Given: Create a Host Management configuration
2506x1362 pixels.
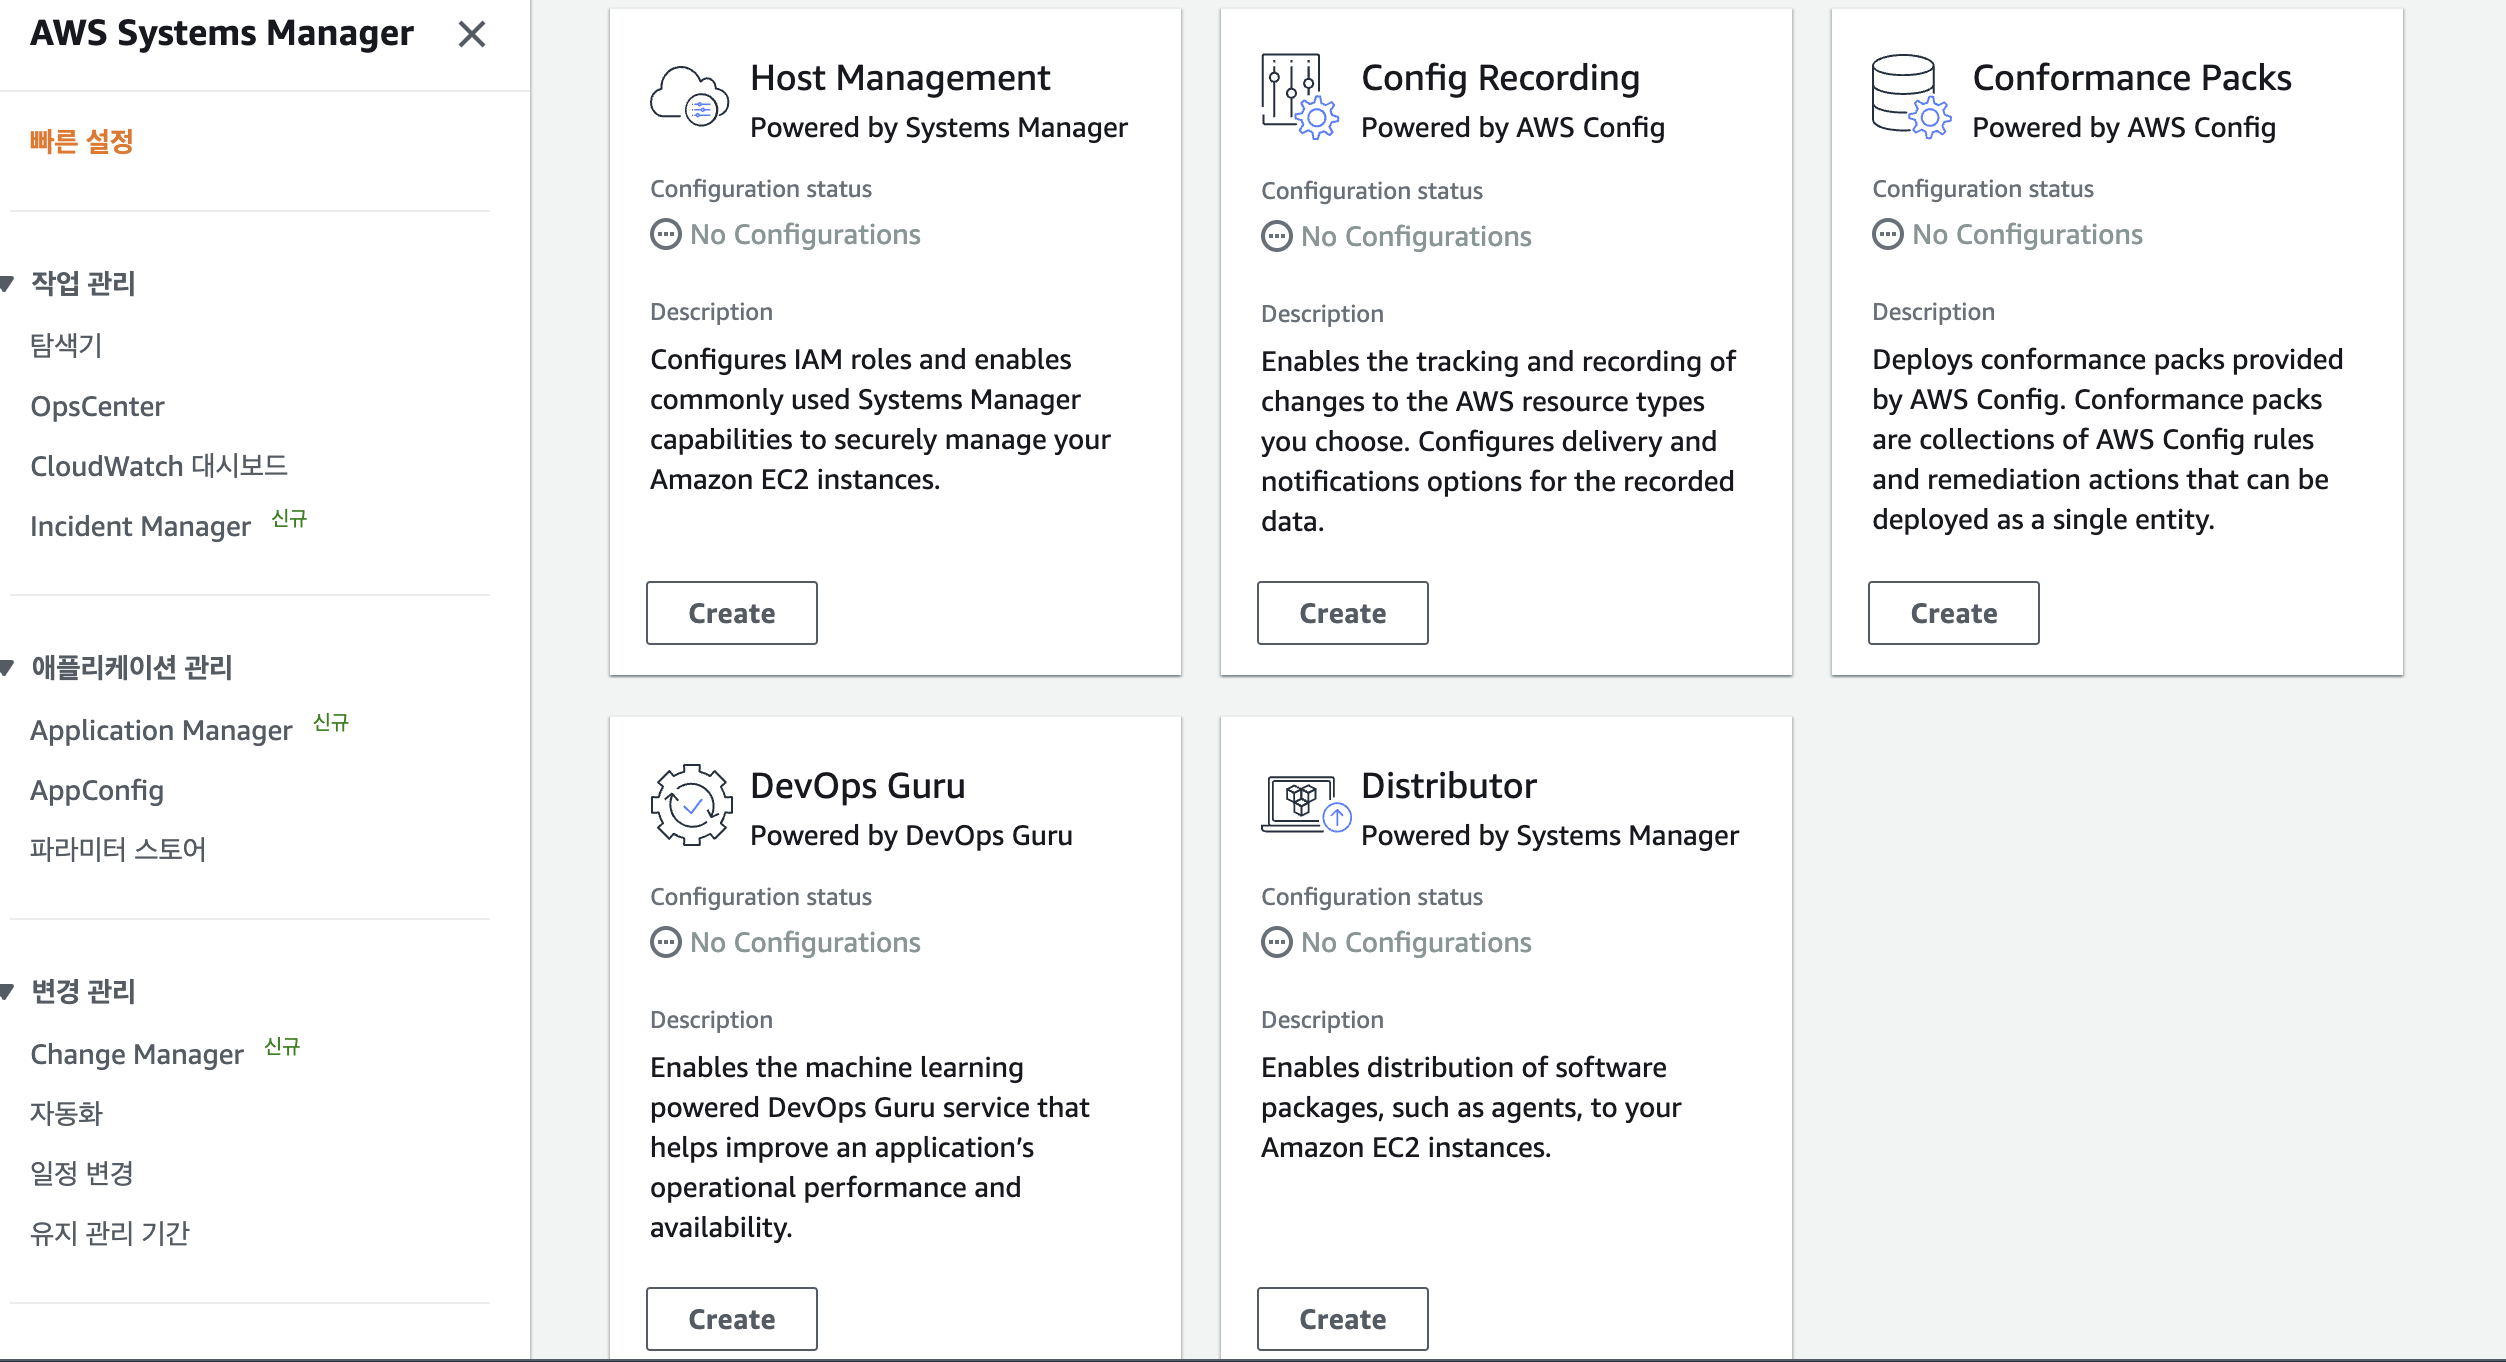Looking at the screenshot, I should click(731, 613).
